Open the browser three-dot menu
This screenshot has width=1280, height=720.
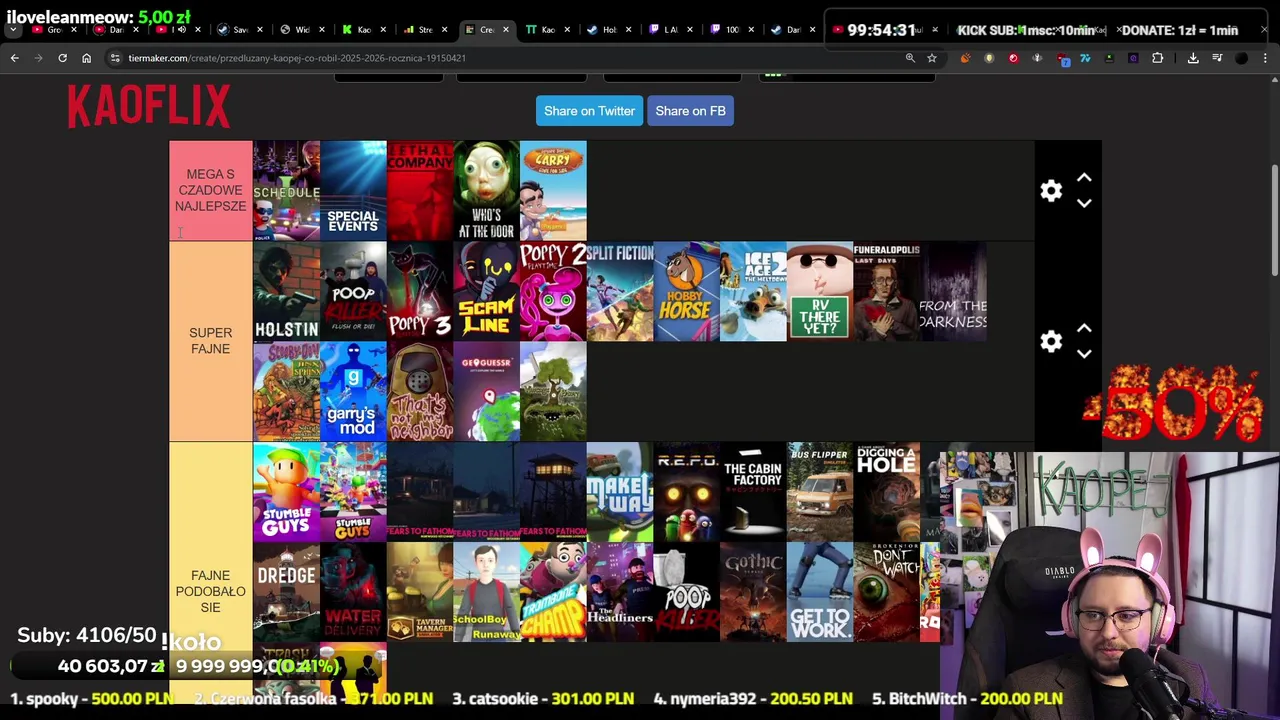point(1265,58)
